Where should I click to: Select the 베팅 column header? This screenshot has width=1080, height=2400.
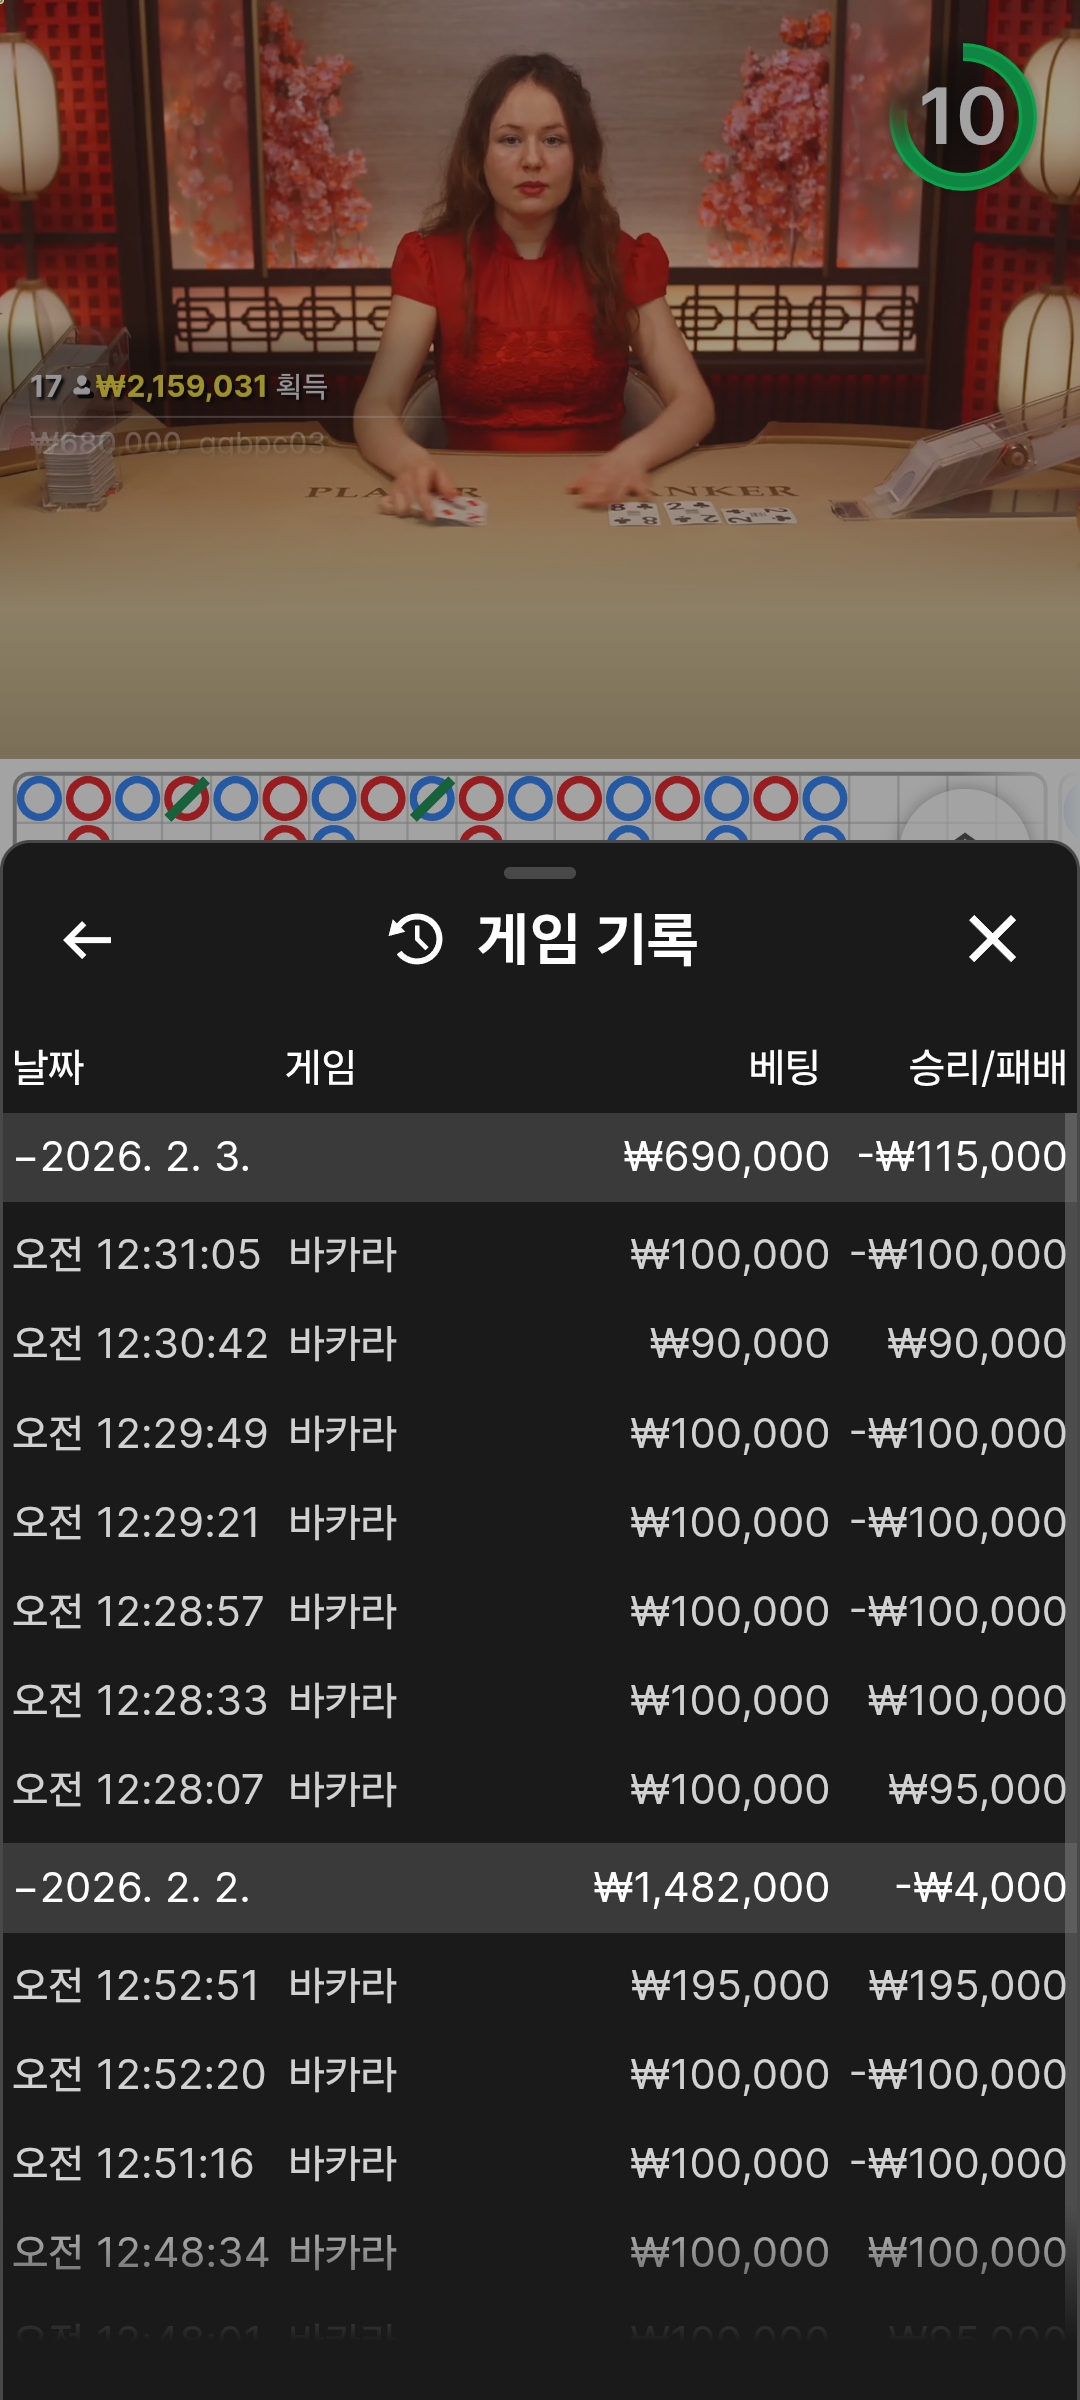(784, 1067)
